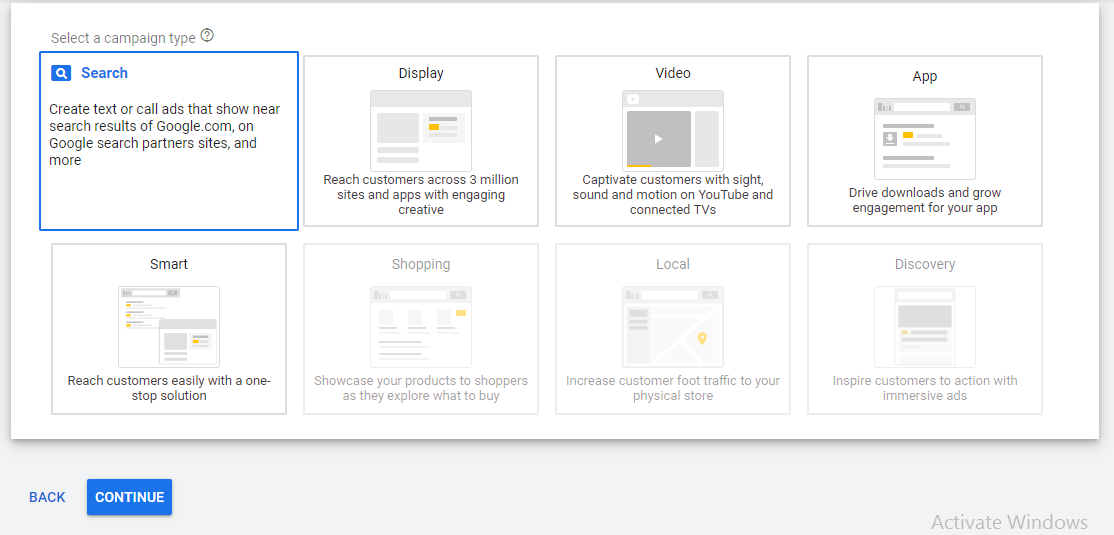The image size is (1114, 535).
Task: Open the campaign type help tooltip icon
Action: click(x=207, y=36)
